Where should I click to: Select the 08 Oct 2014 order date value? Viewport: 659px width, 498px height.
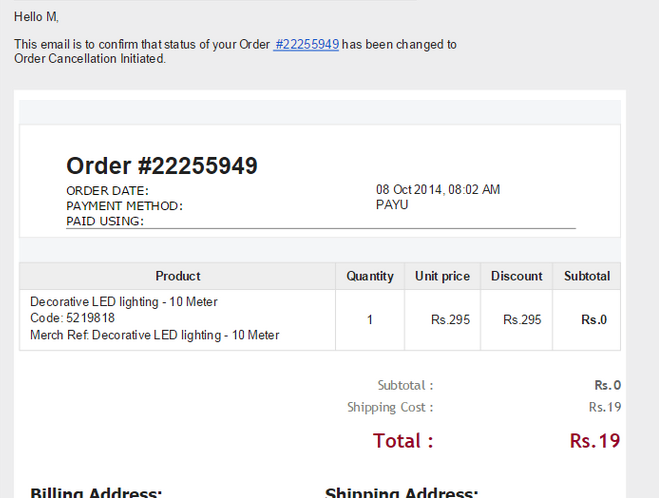438,190
